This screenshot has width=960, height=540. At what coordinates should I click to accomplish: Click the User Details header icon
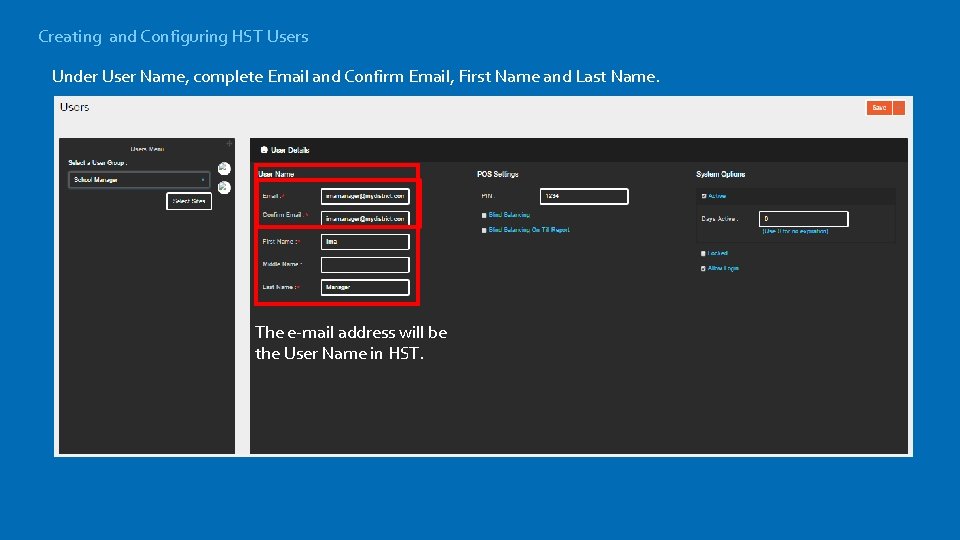click(x=264, y=150)
